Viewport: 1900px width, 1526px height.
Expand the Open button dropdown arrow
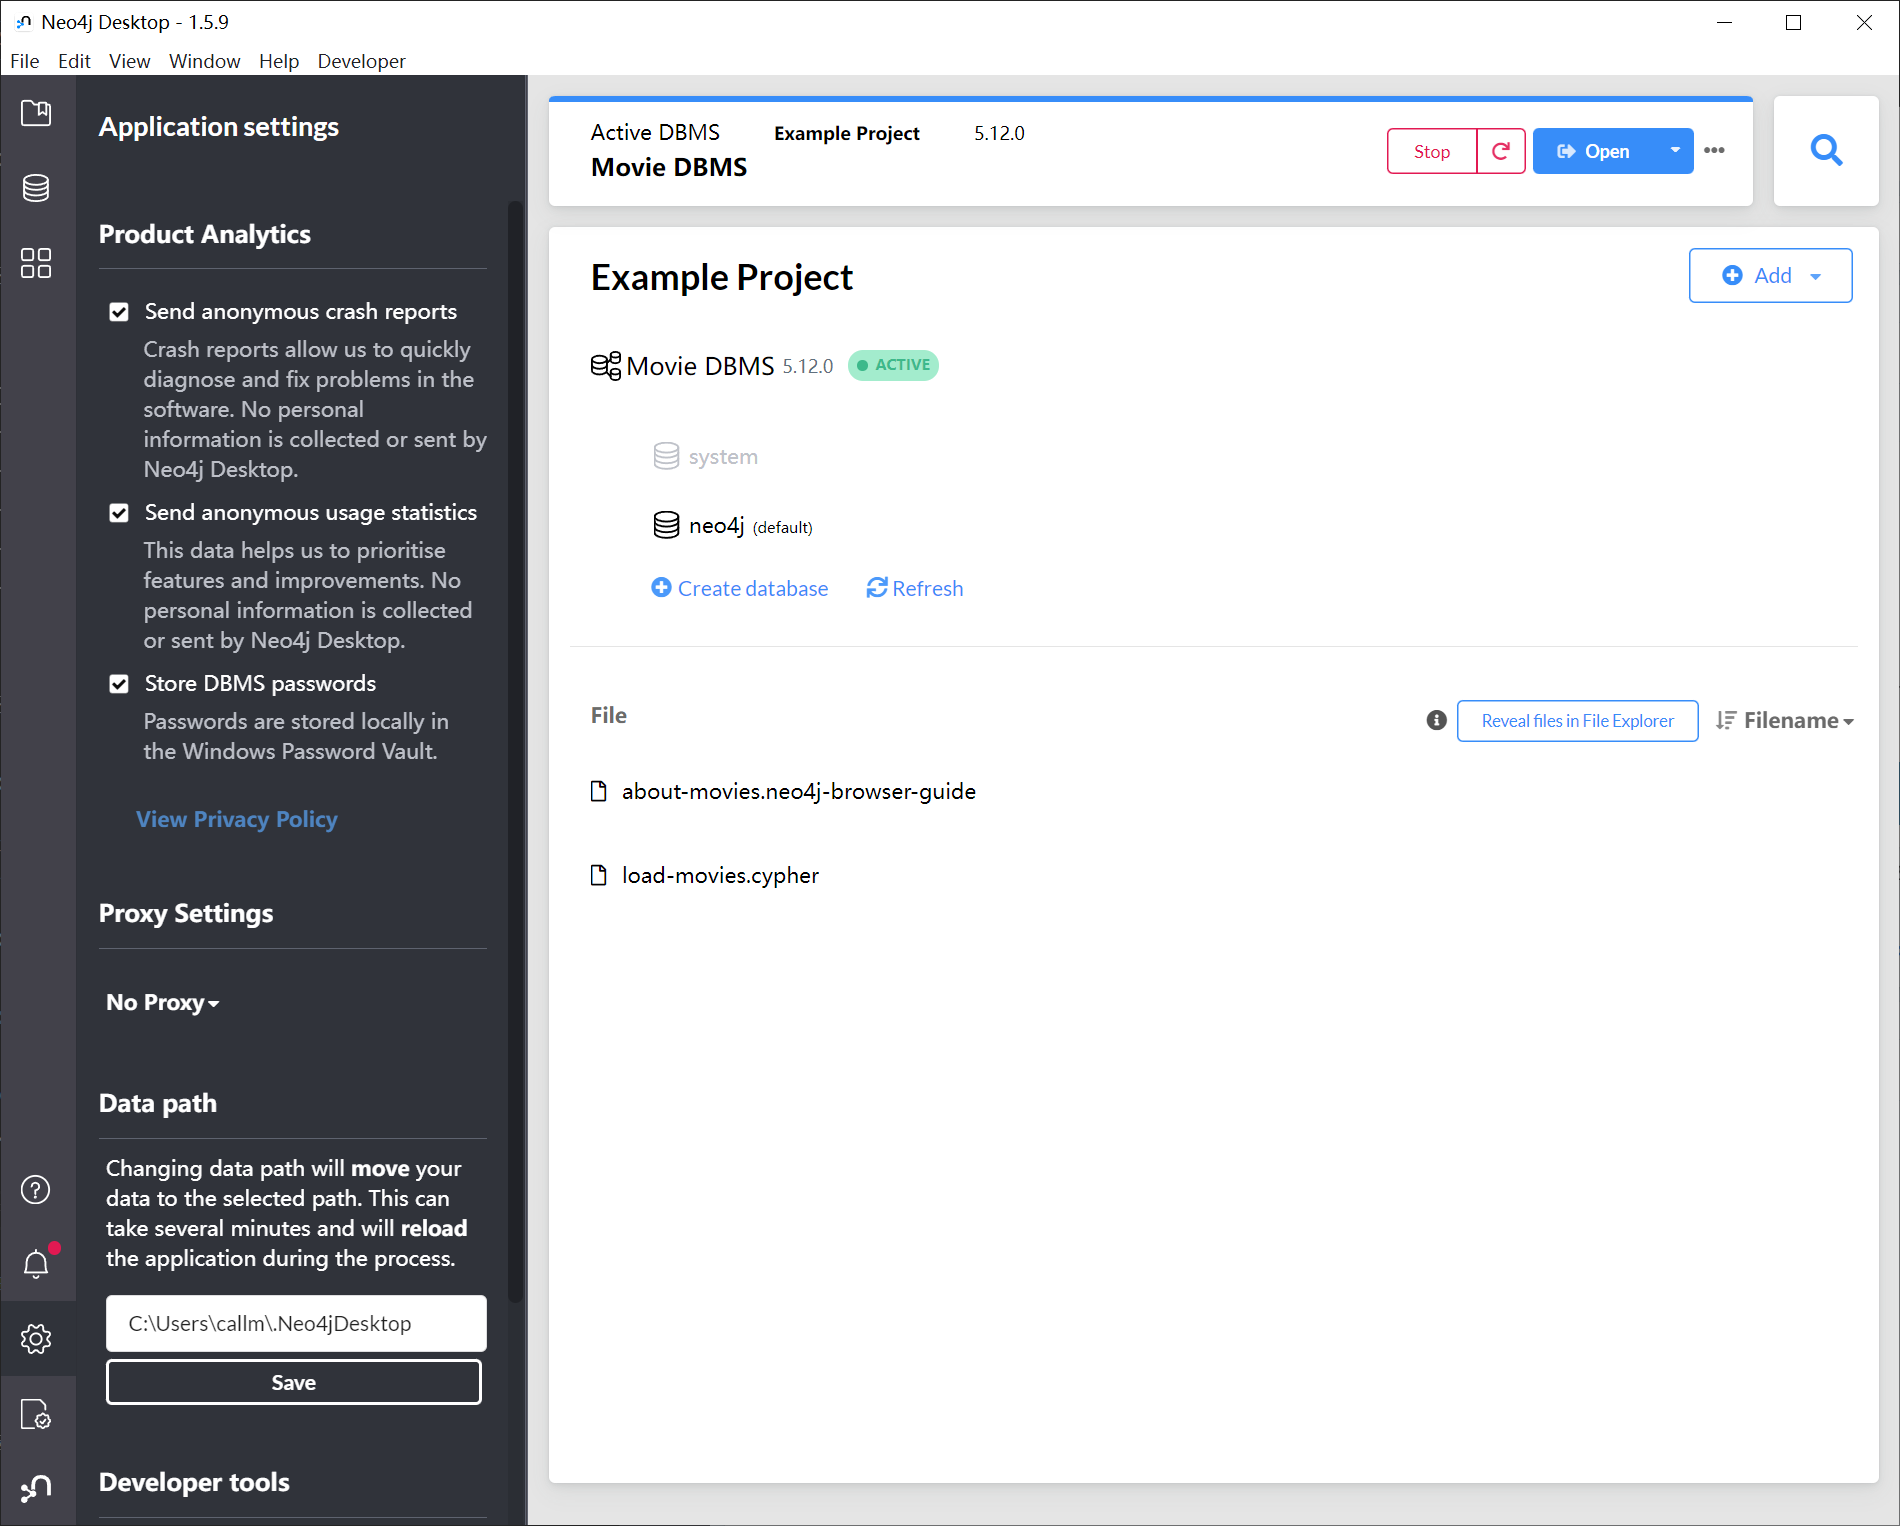[1675, 151]
